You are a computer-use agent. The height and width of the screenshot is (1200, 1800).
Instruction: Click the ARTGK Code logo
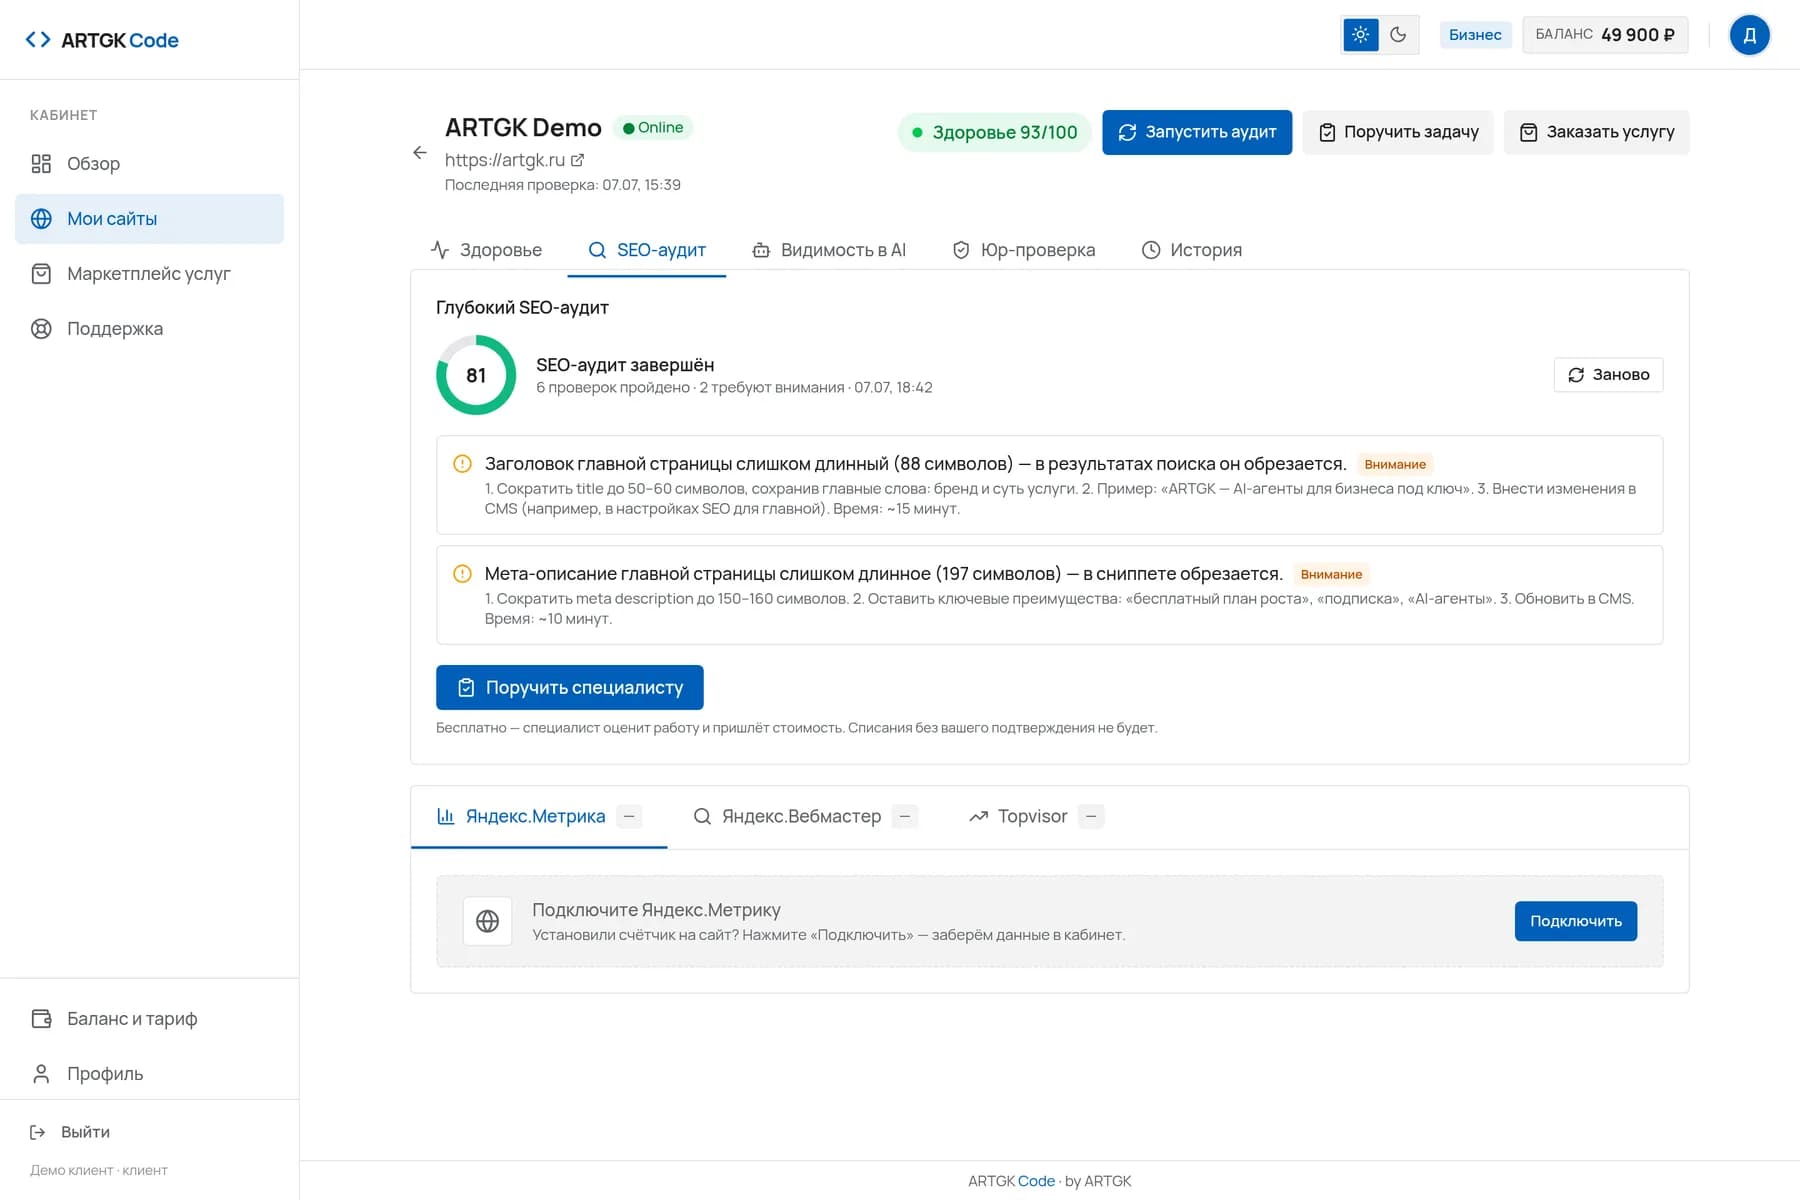click(x=102, y=40)
